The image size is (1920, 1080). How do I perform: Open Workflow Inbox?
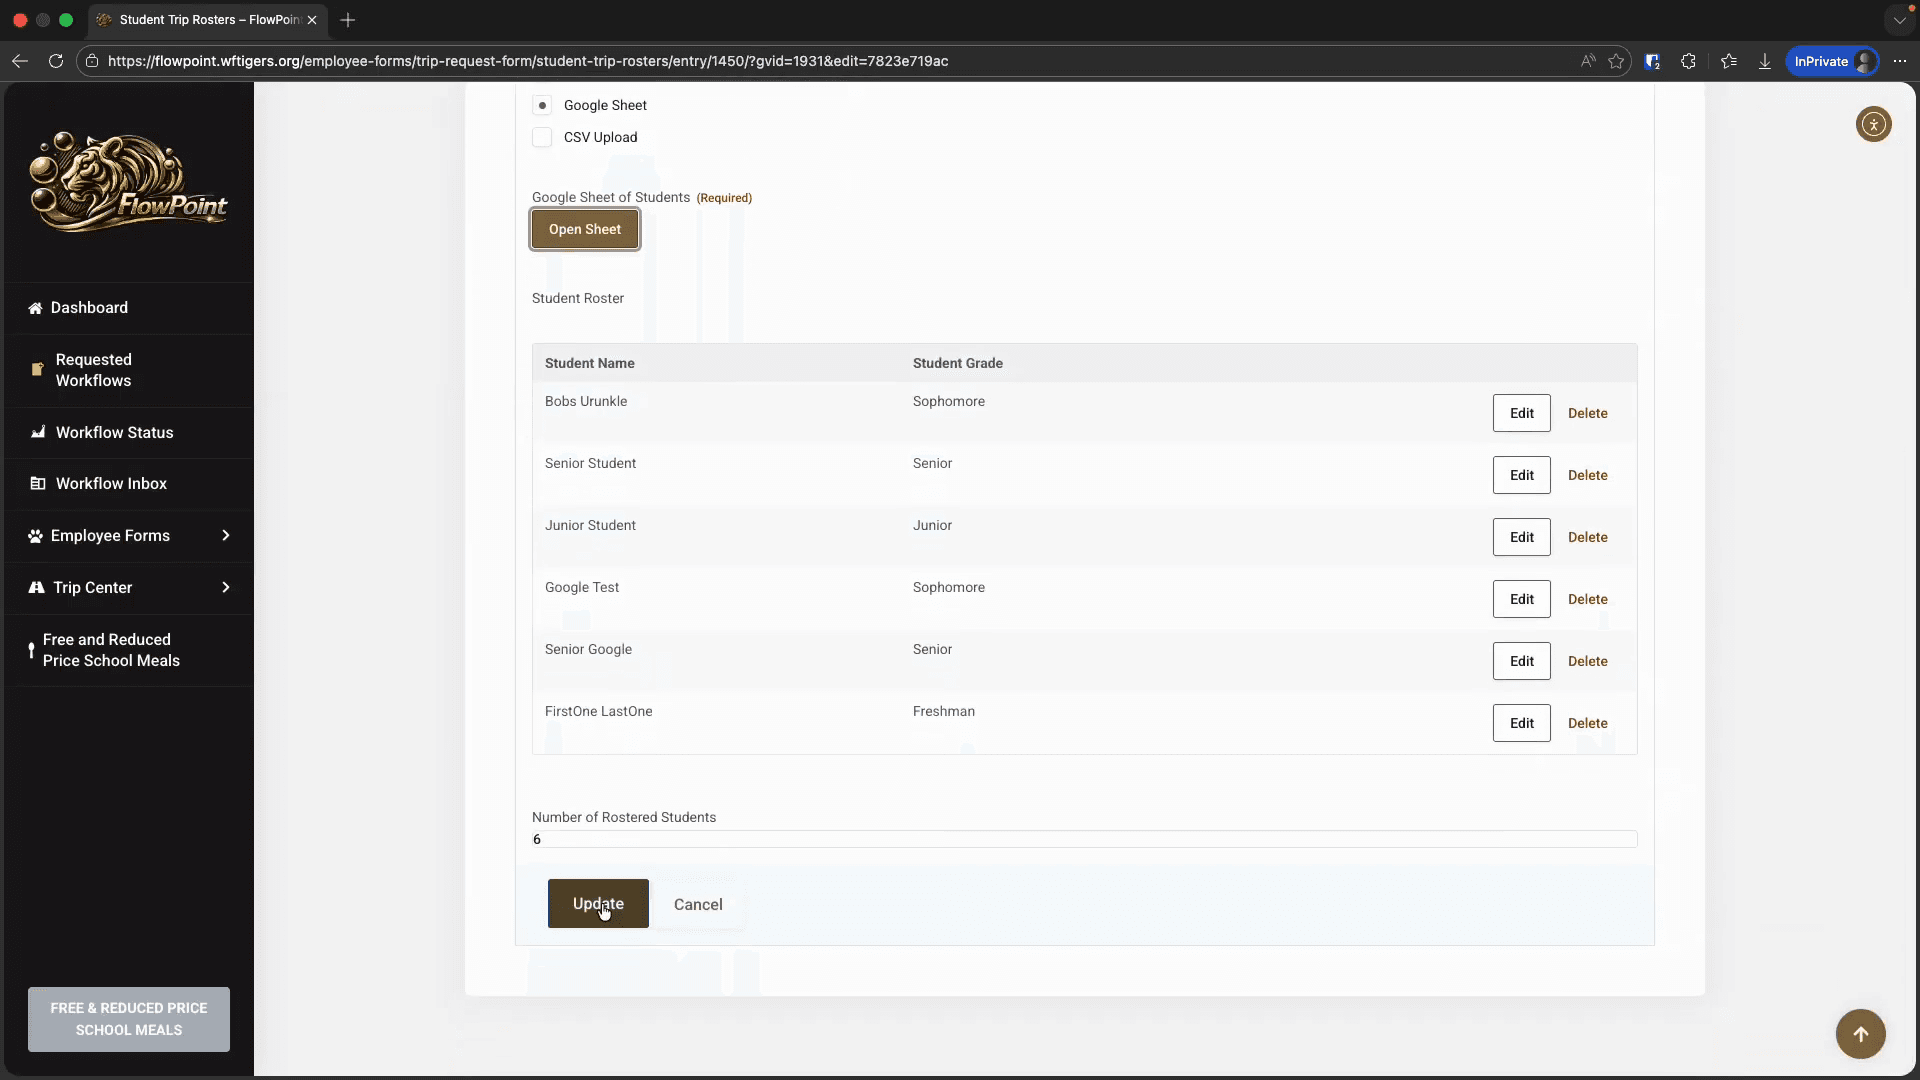129,483
